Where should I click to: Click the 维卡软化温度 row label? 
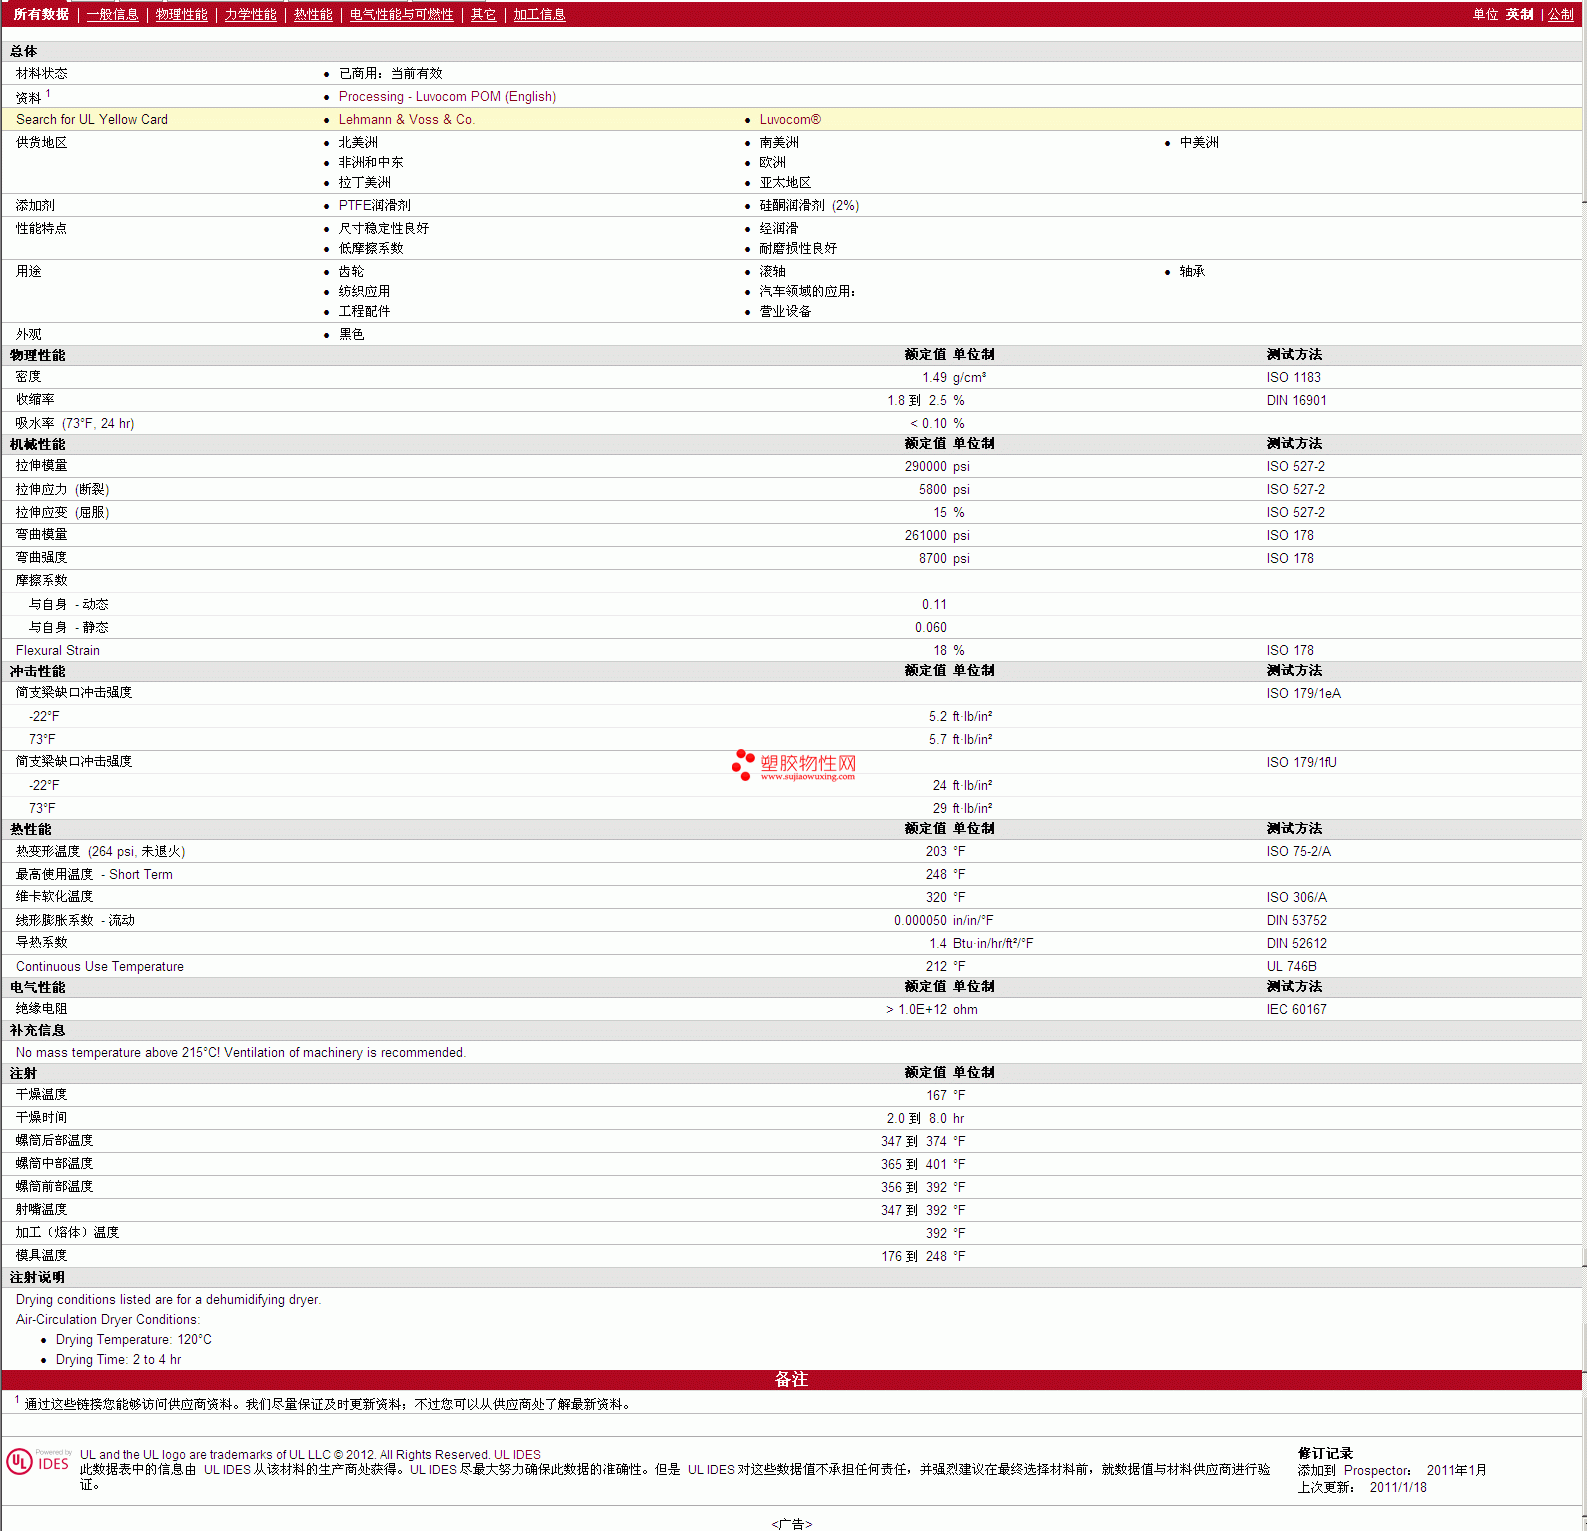pos(54,897)
